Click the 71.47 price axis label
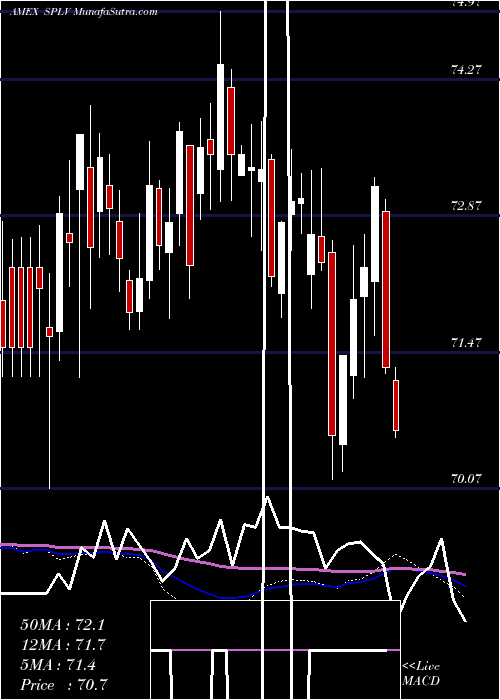The image size is (500, 700). tap(466, 342)
